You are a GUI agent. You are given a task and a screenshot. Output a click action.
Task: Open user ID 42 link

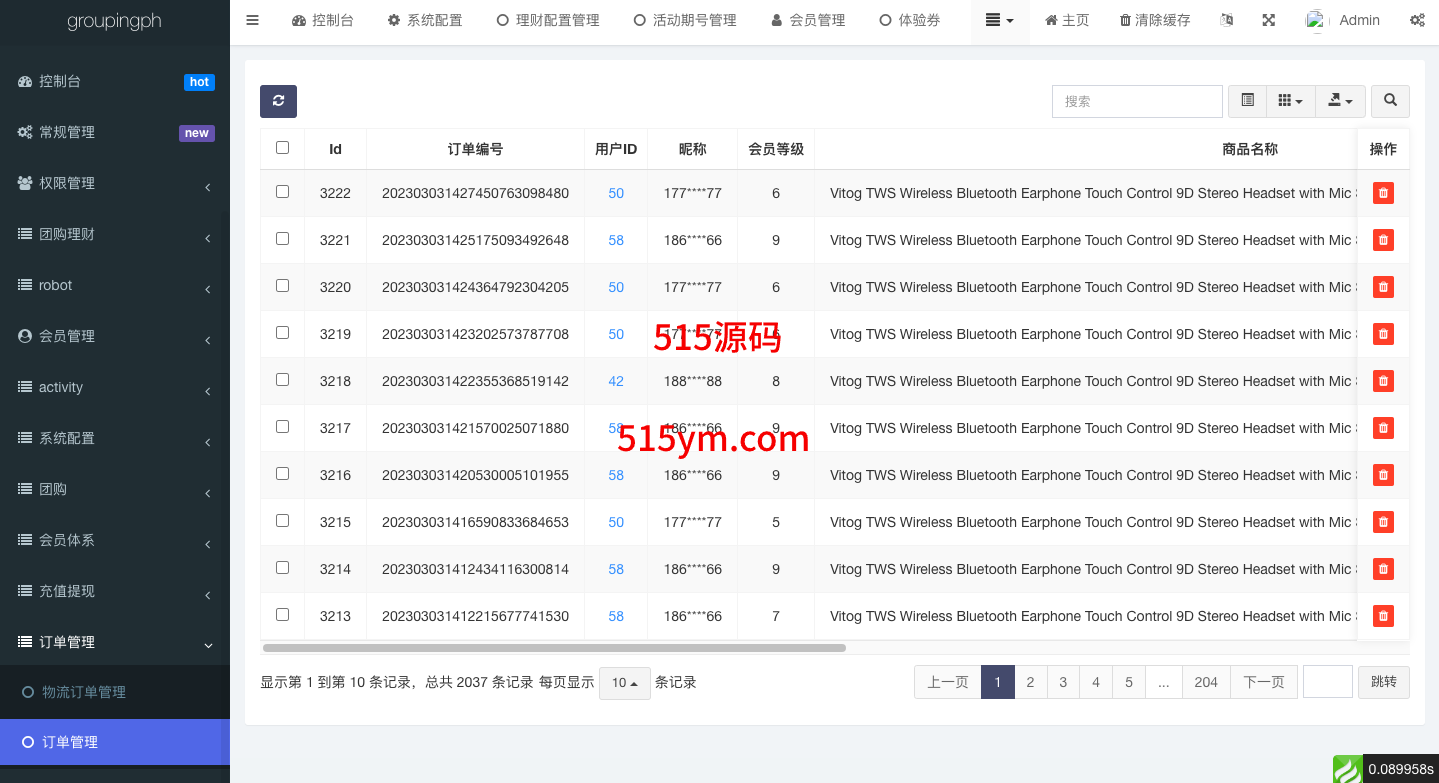pyautogui.click(x=616, y=381)
